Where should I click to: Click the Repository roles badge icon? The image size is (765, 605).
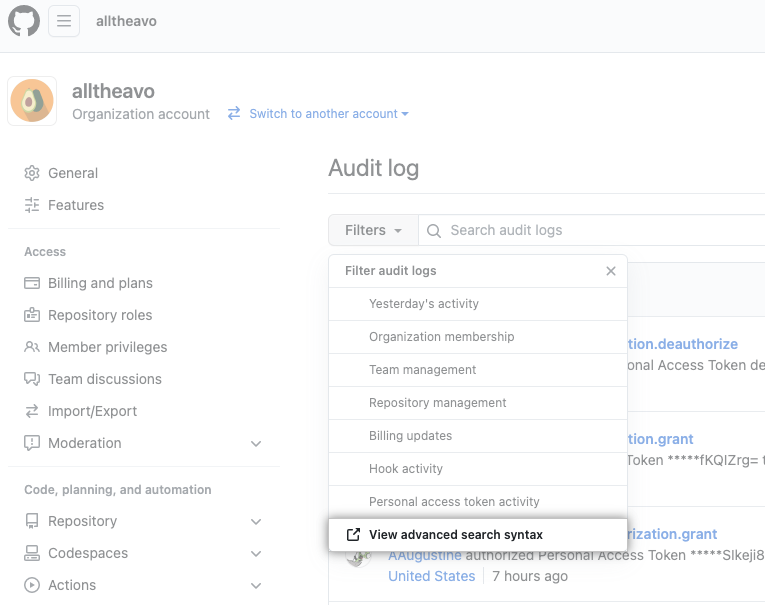click(x=32, y=315)
